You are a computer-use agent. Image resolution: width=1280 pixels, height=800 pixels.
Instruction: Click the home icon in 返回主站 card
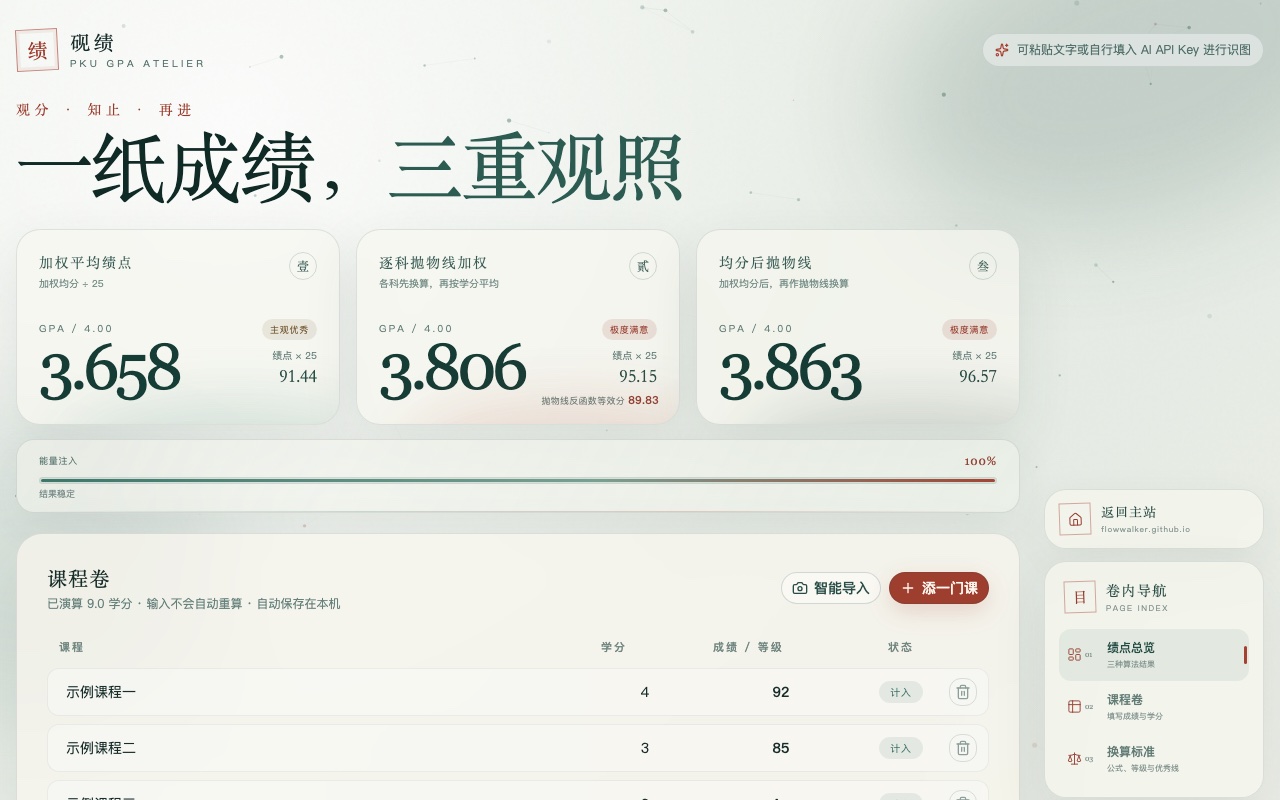pos(1075,519)
